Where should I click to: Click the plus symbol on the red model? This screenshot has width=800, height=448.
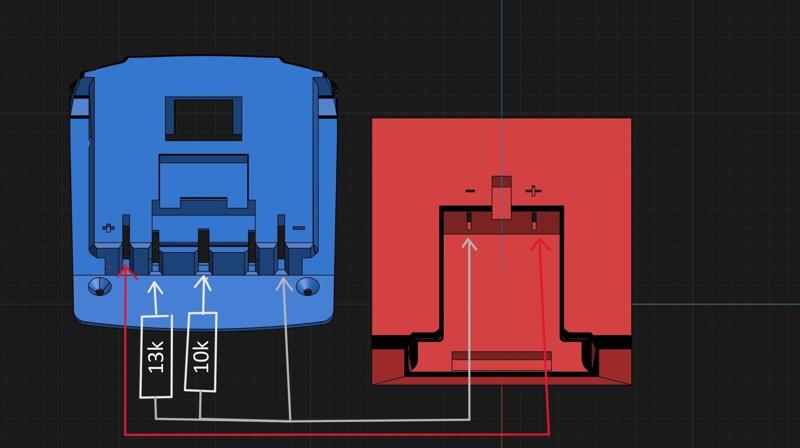533,191
